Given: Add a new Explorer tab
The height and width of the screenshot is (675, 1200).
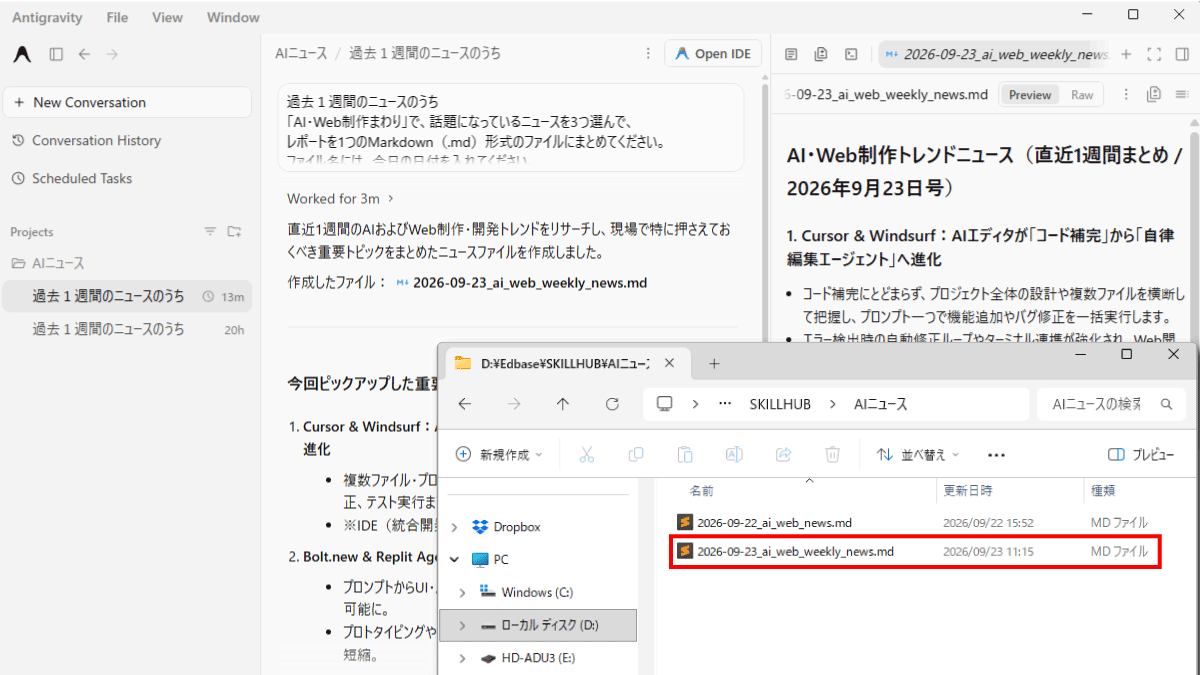Looking at the screenshot, I should pos(714,363).
